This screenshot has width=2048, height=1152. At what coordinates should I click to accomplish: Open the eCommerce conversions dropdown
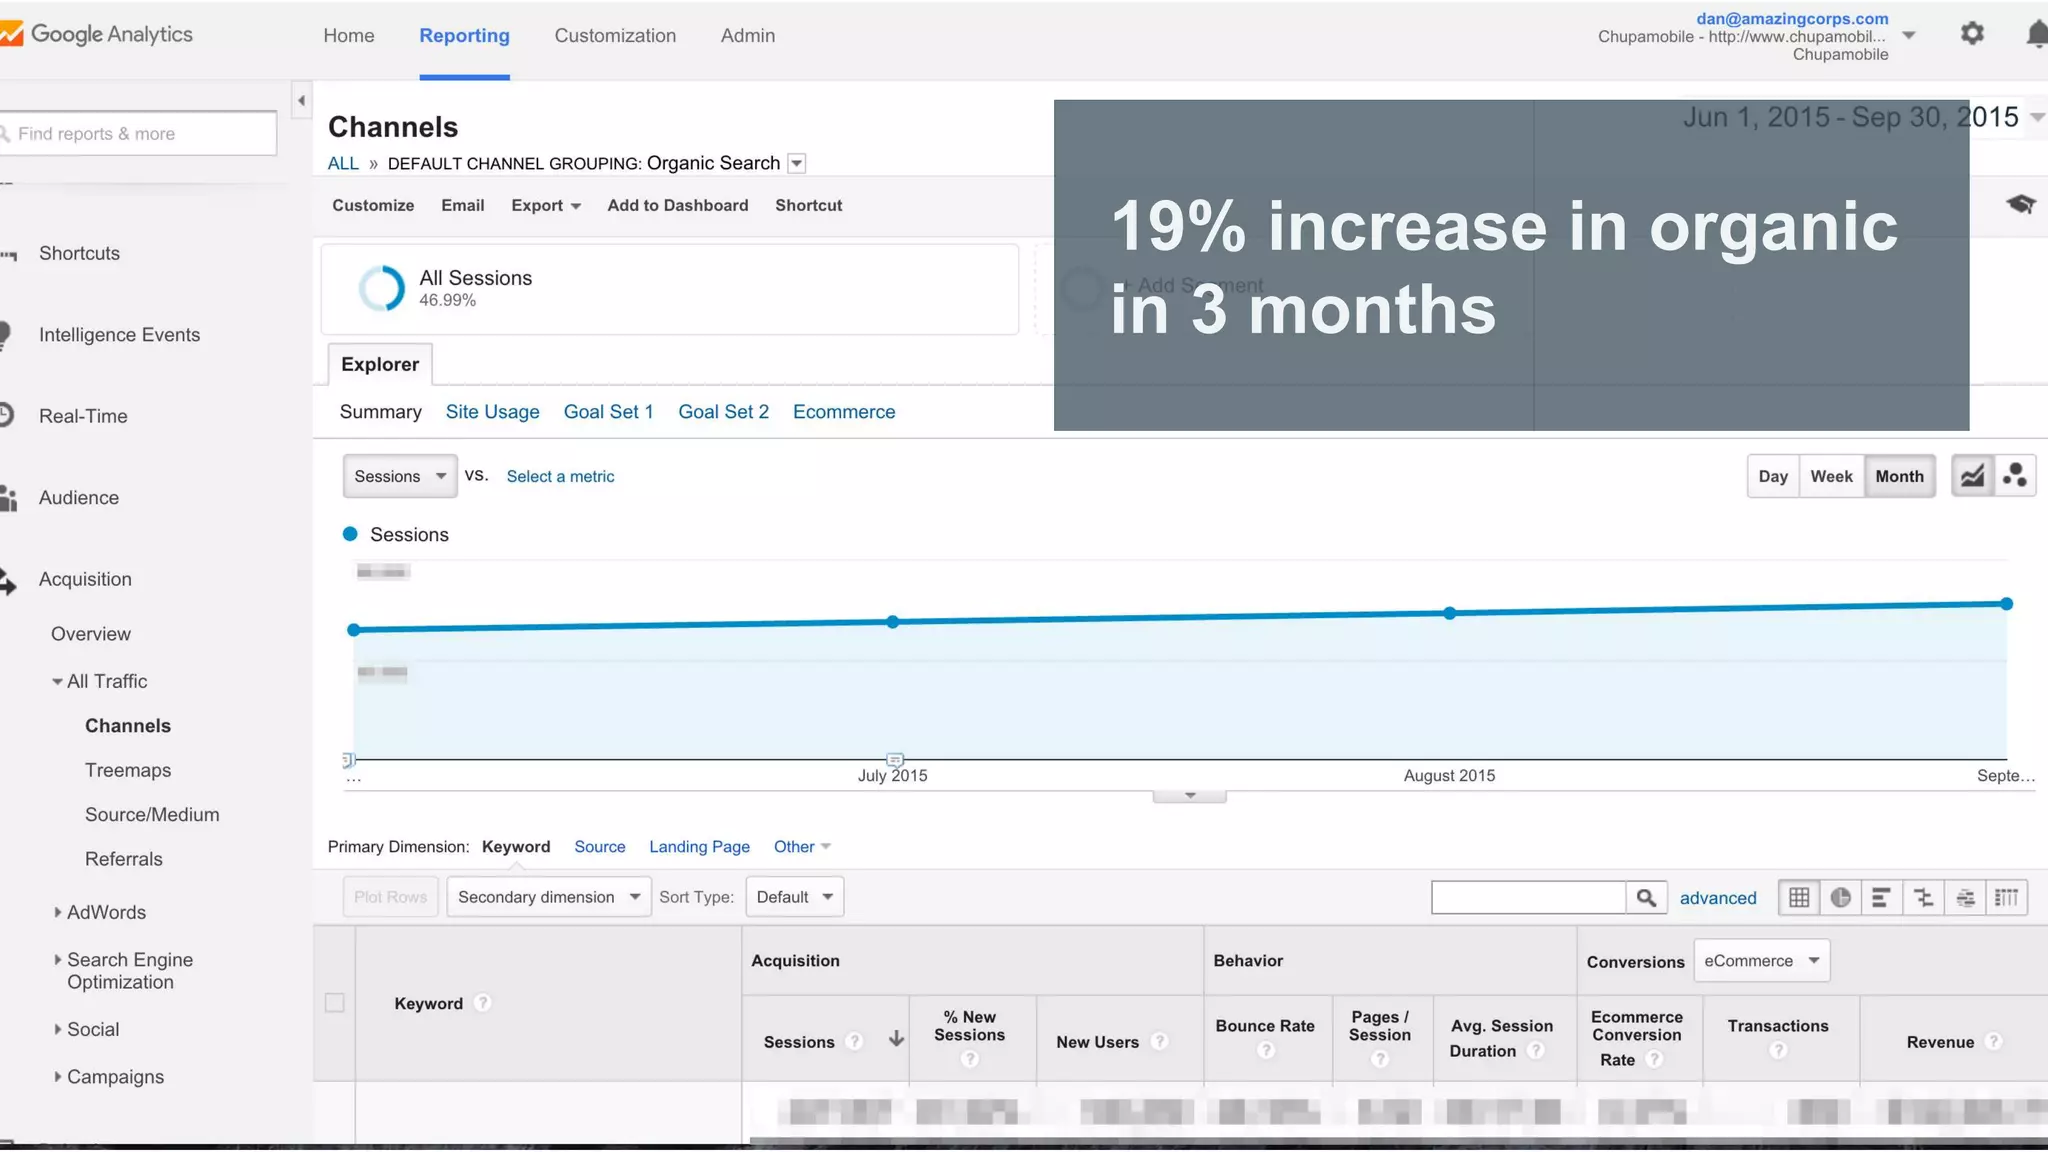(x=1762, y=960)
